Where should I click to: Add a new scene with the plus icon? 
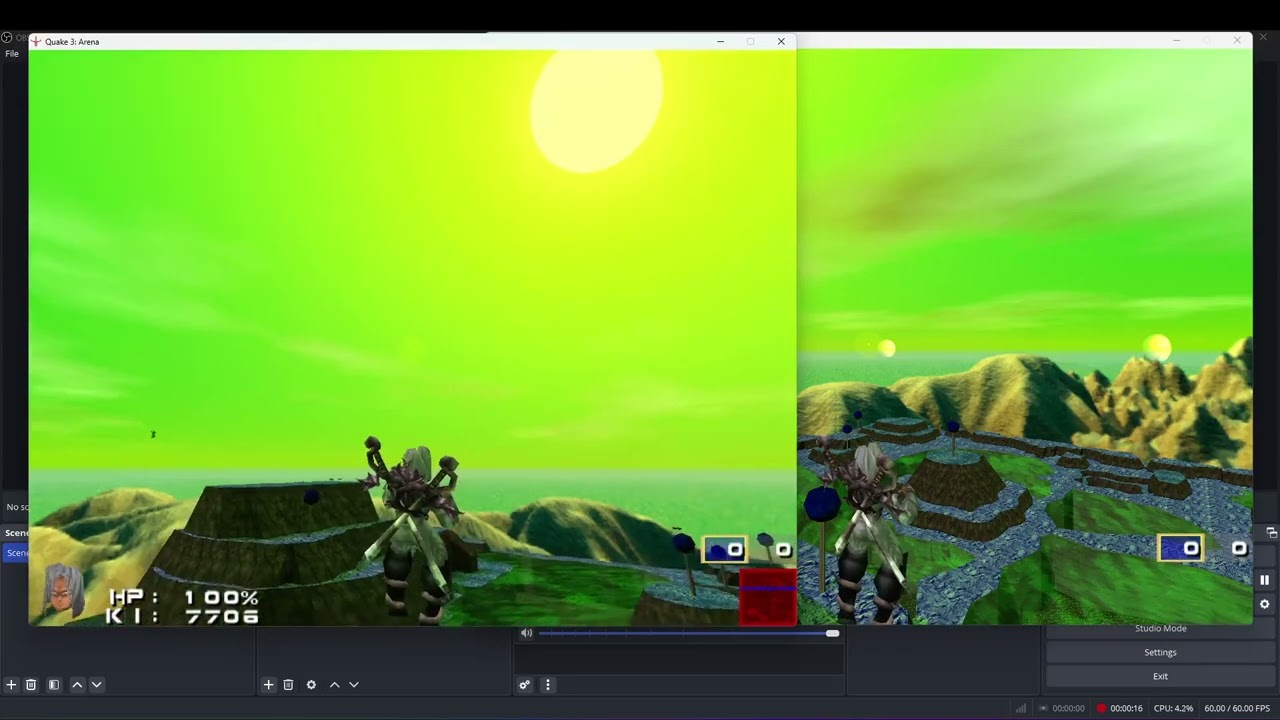(11, 685)
